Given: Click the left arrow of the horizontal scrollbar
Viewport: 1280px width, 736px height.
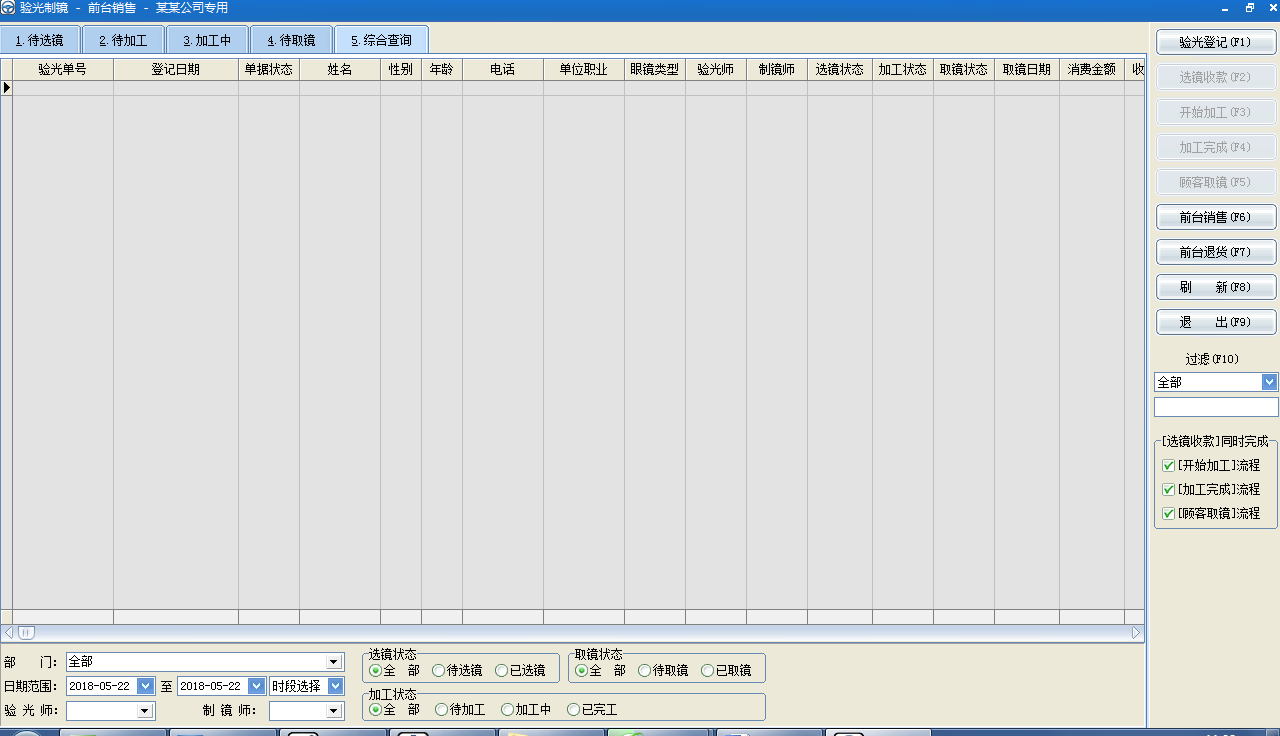Looking at the screenshot, I should pyautogui.click(x=9, y=633).
